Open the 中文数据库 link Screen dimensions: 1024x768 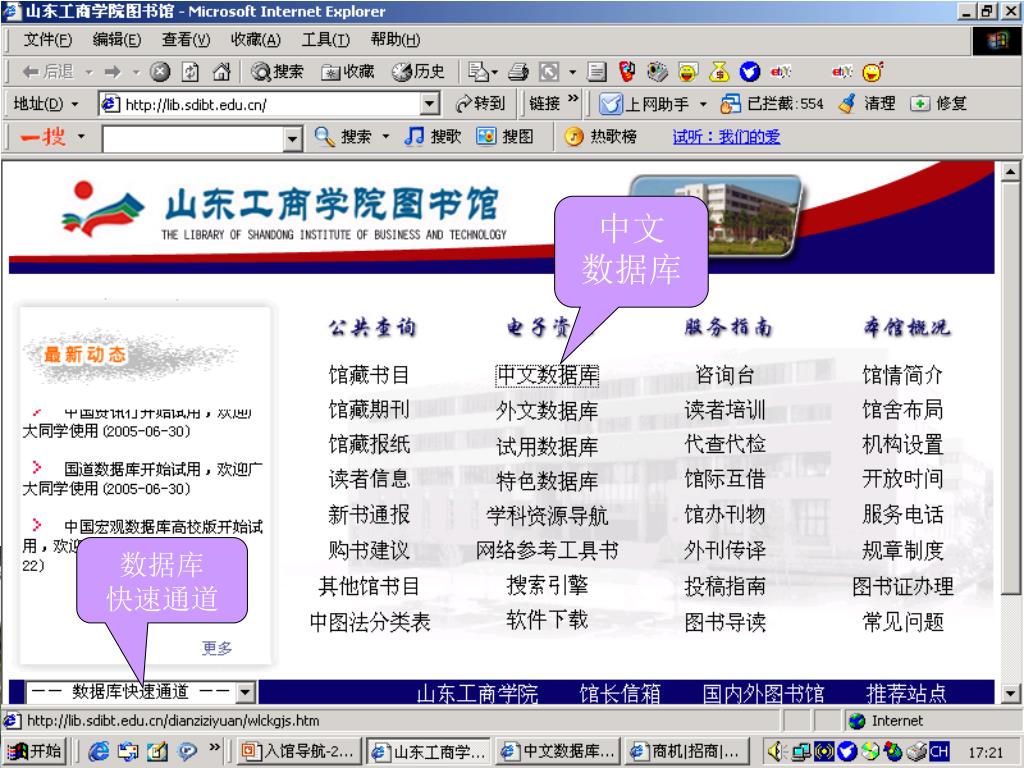(547, 375)
